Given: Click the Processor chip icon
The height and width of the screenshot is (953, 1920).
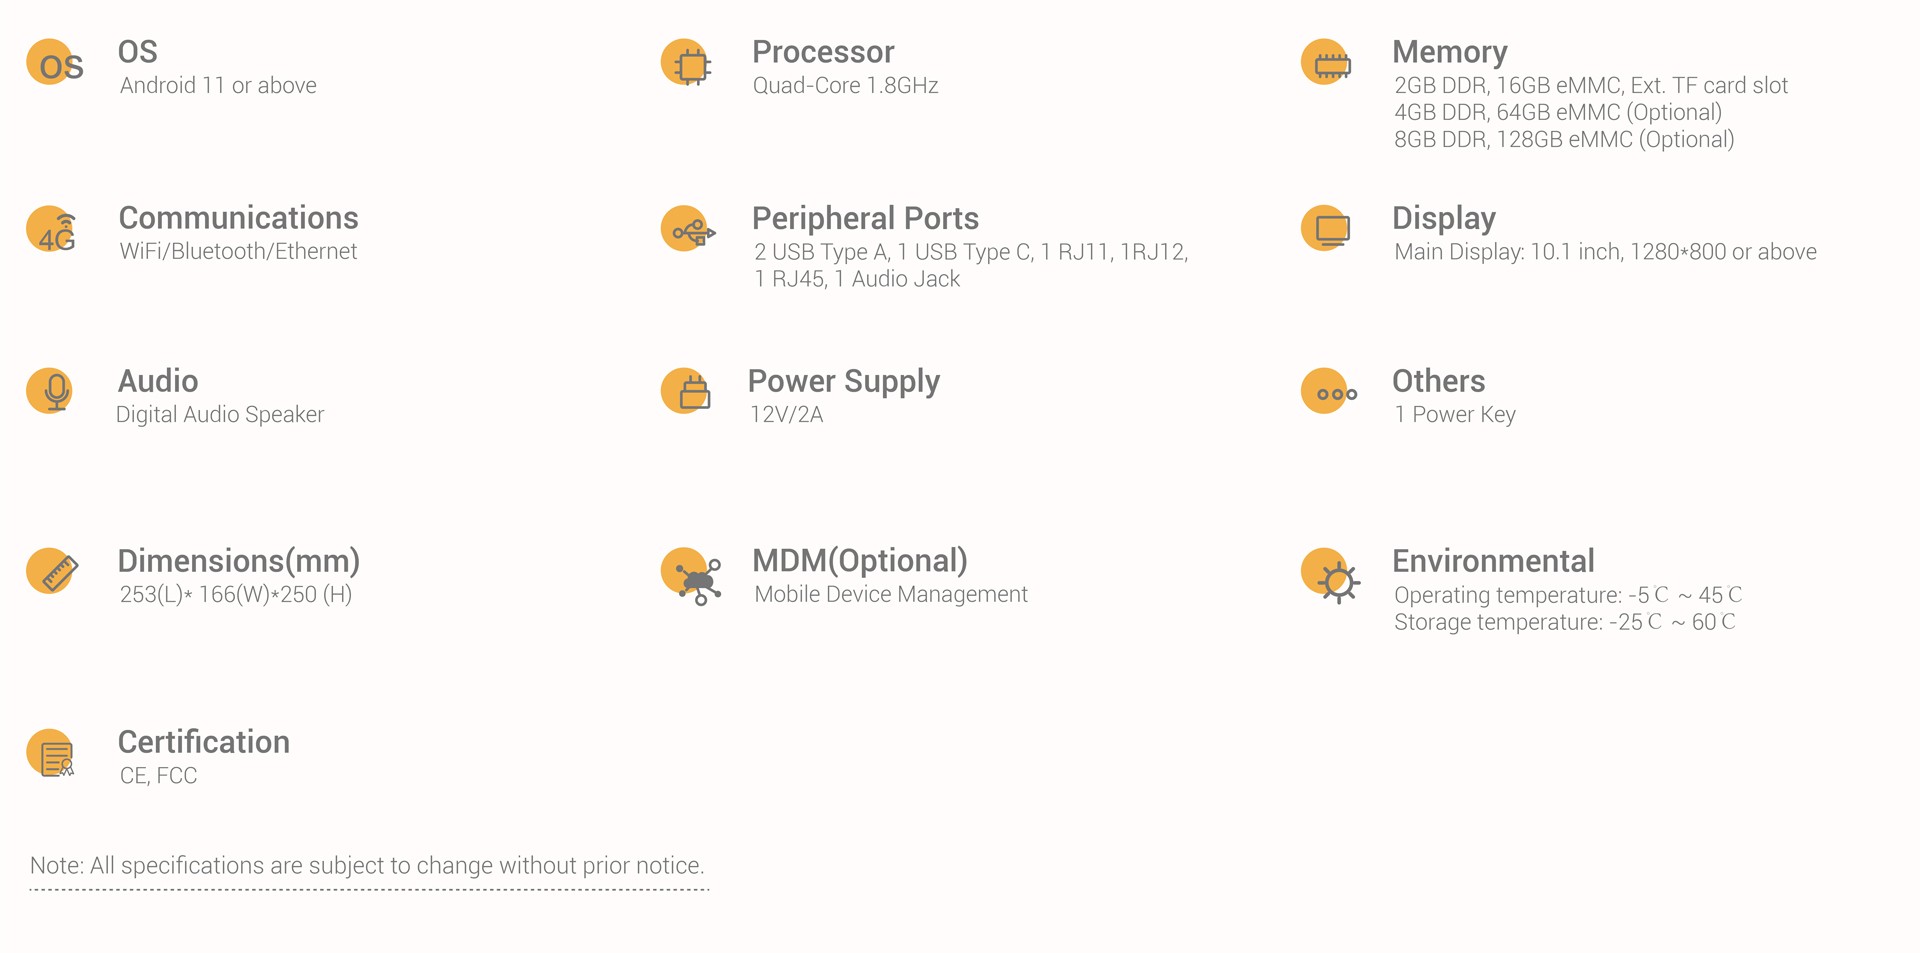Looking at the screenshot, I should 686,63.
